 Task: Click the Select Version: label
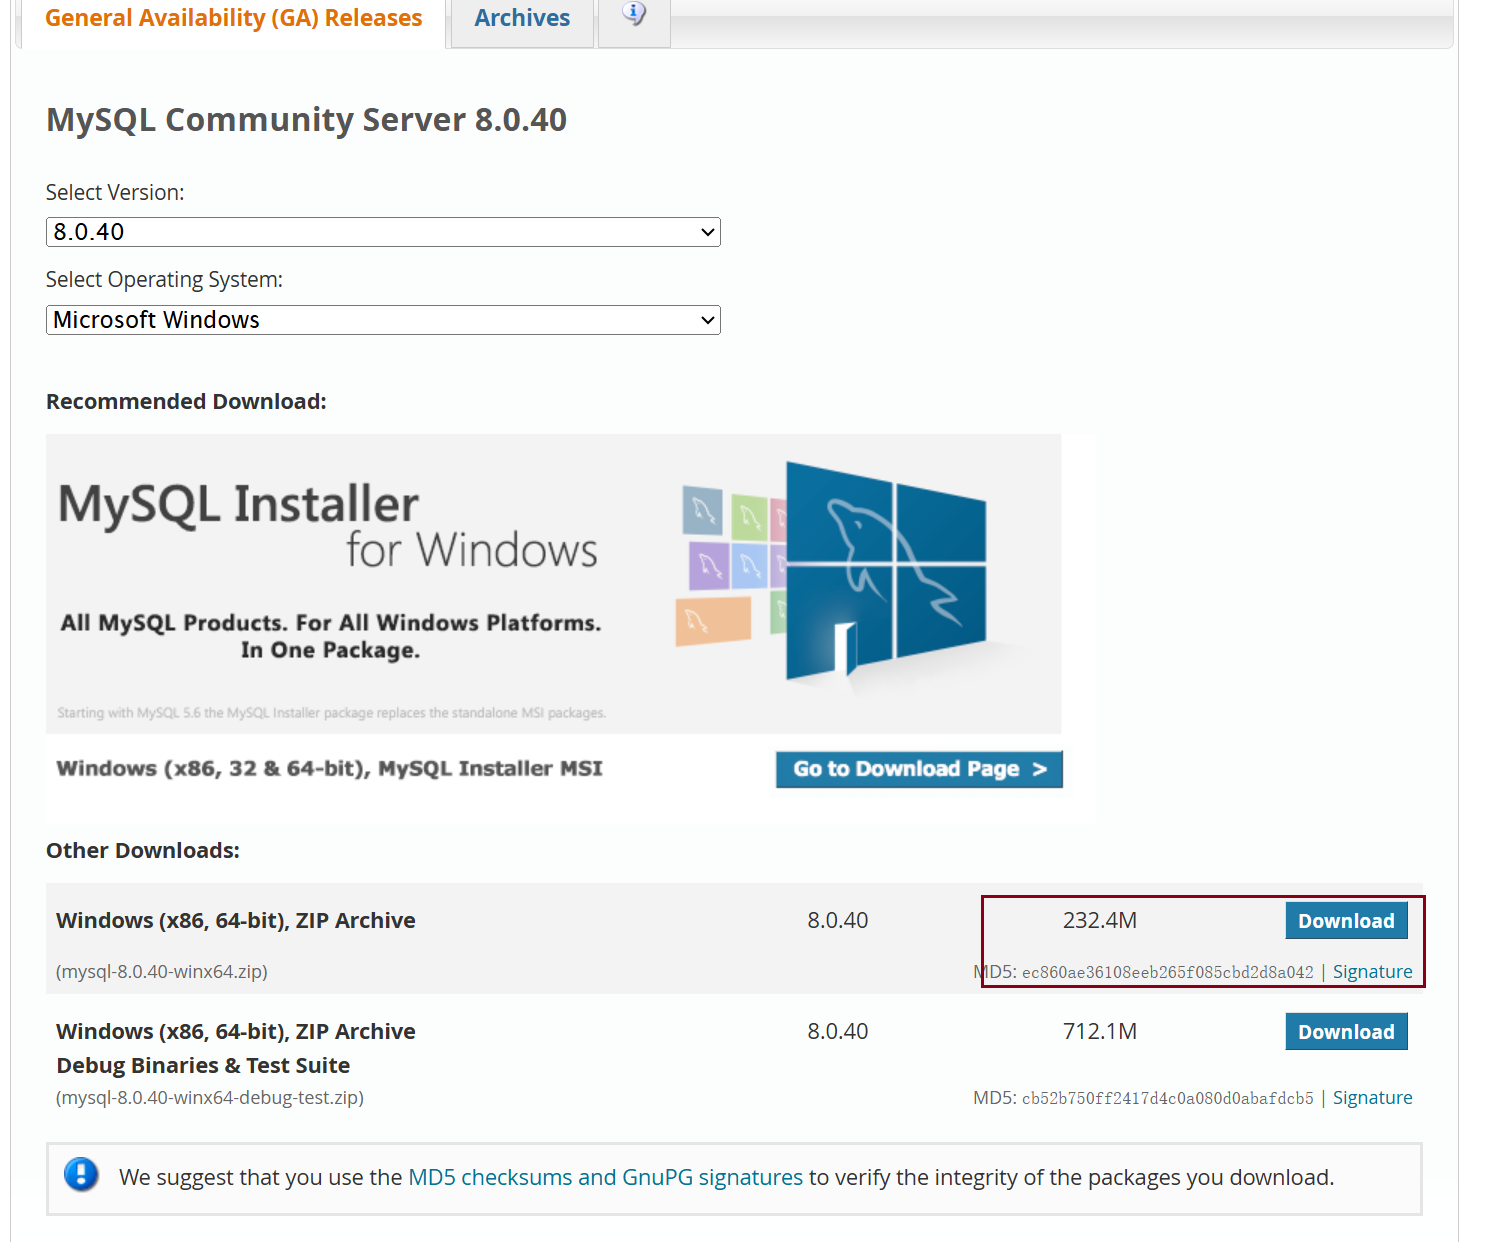coord(115,193)
